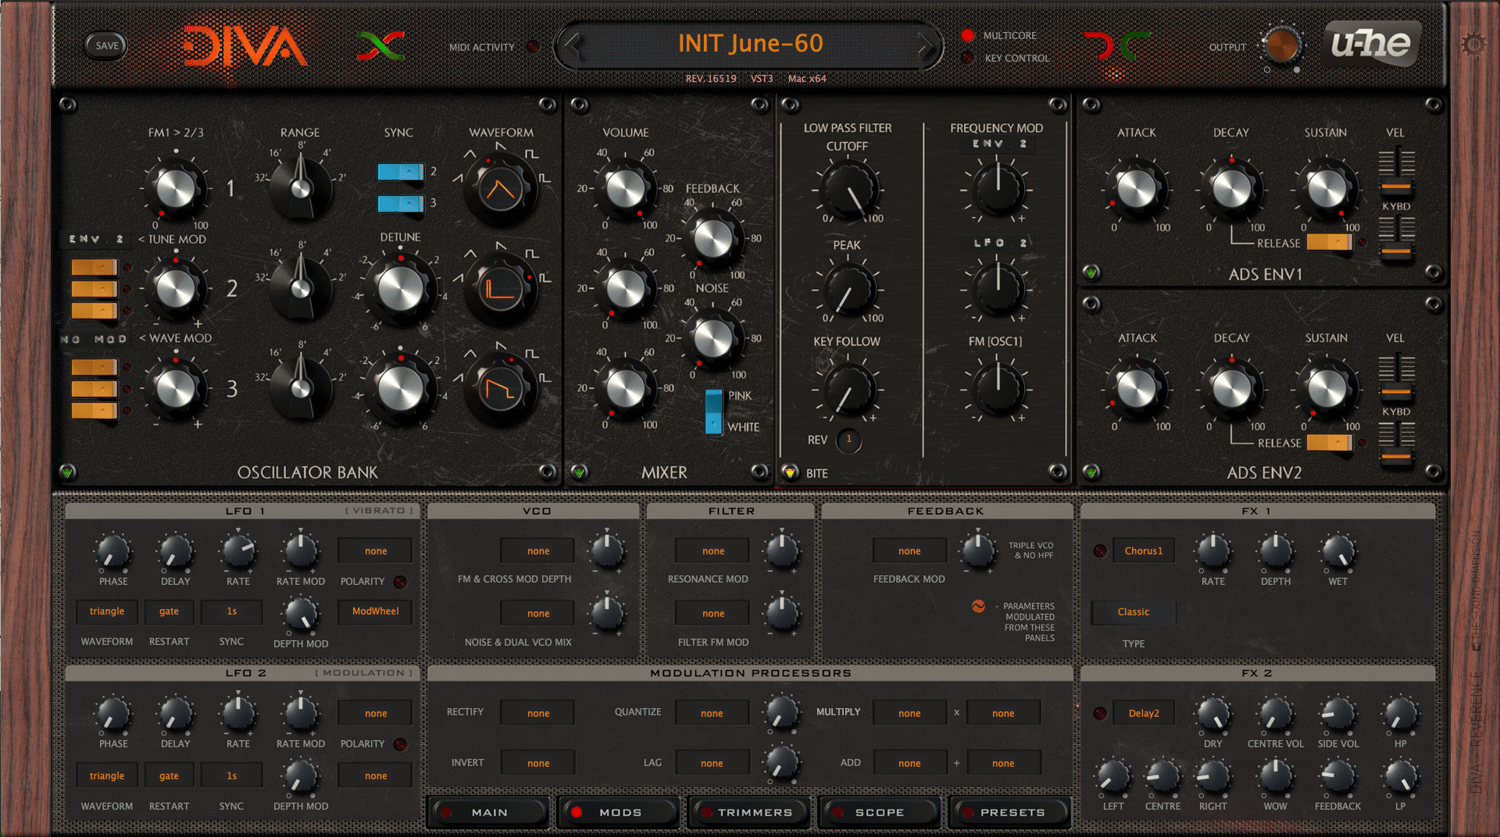Toggle the FX 2 power light beside Delay2

click(1100, 713)
